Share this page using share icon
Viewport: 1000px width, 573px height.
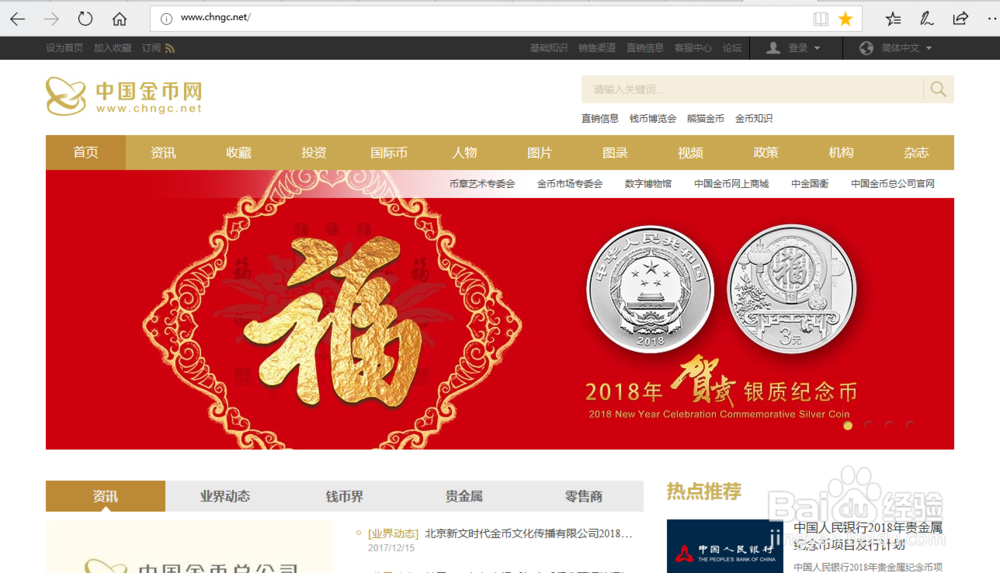click(960, 19)
